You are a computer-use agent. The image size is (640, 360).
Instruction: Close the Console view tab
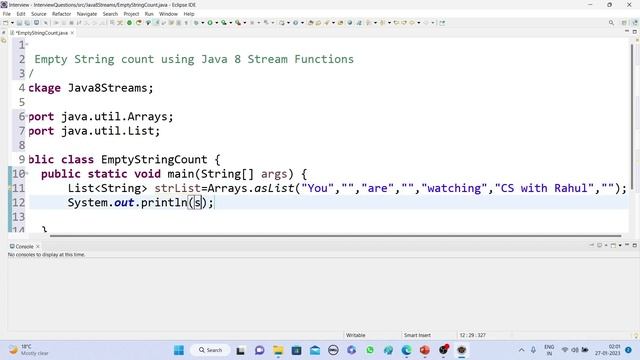coord(38,247)
